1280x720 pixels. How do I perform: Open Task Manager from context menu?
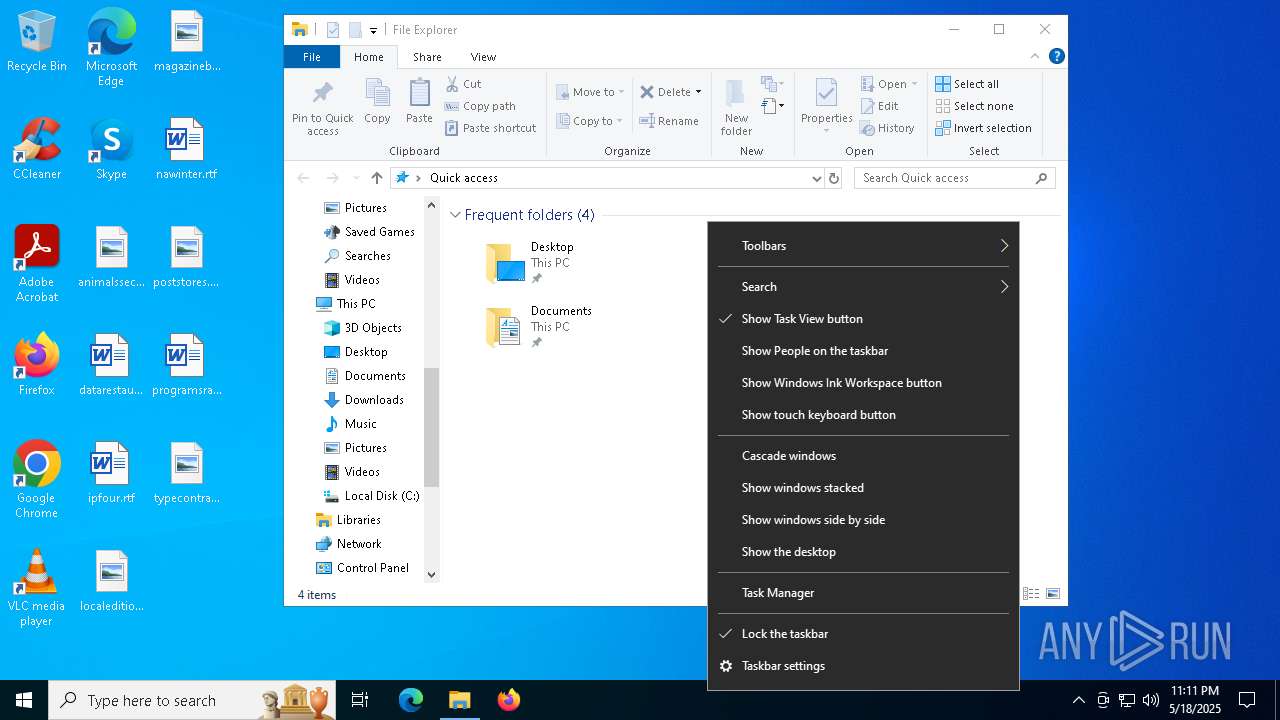863,593
